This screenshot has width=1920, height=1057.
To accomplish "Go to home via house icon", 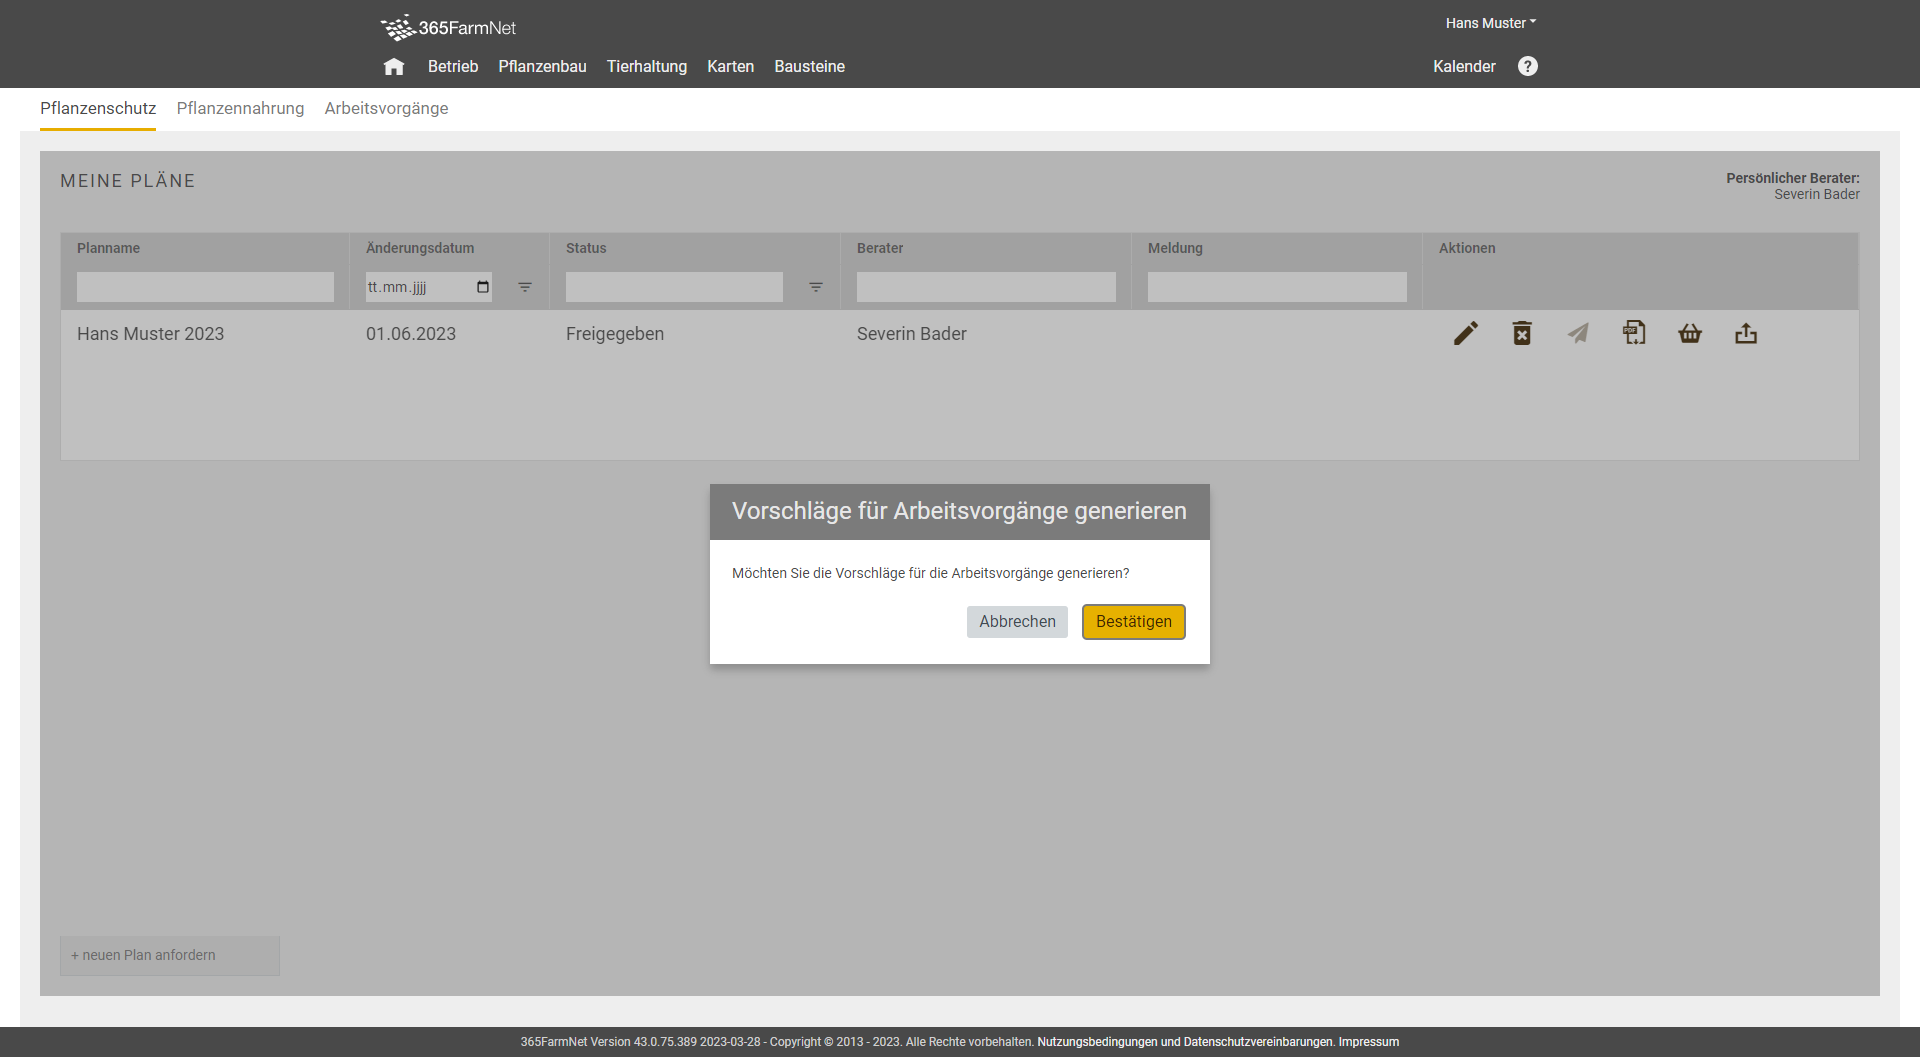I will tap(394, 67).
